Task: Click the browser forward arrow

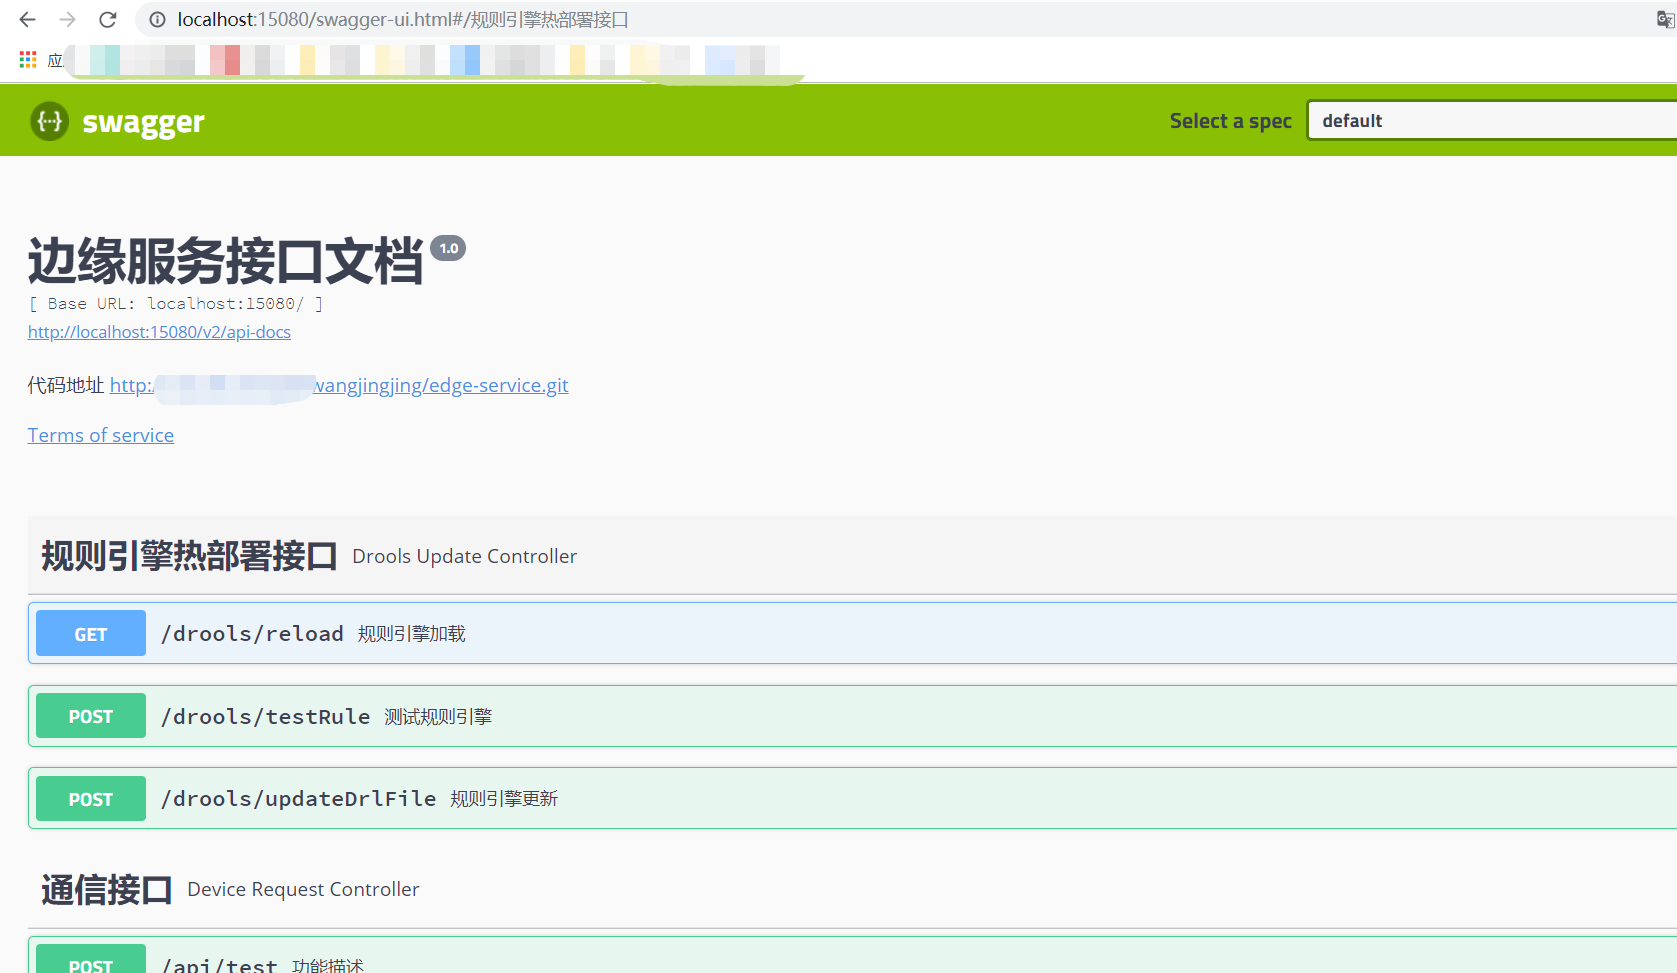Action: (x=66, y=19)
